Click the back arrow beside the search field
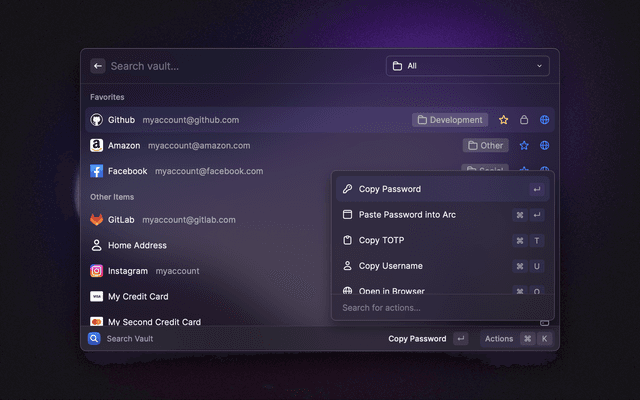Screen dimensions: 640x400 pos(98,66)
